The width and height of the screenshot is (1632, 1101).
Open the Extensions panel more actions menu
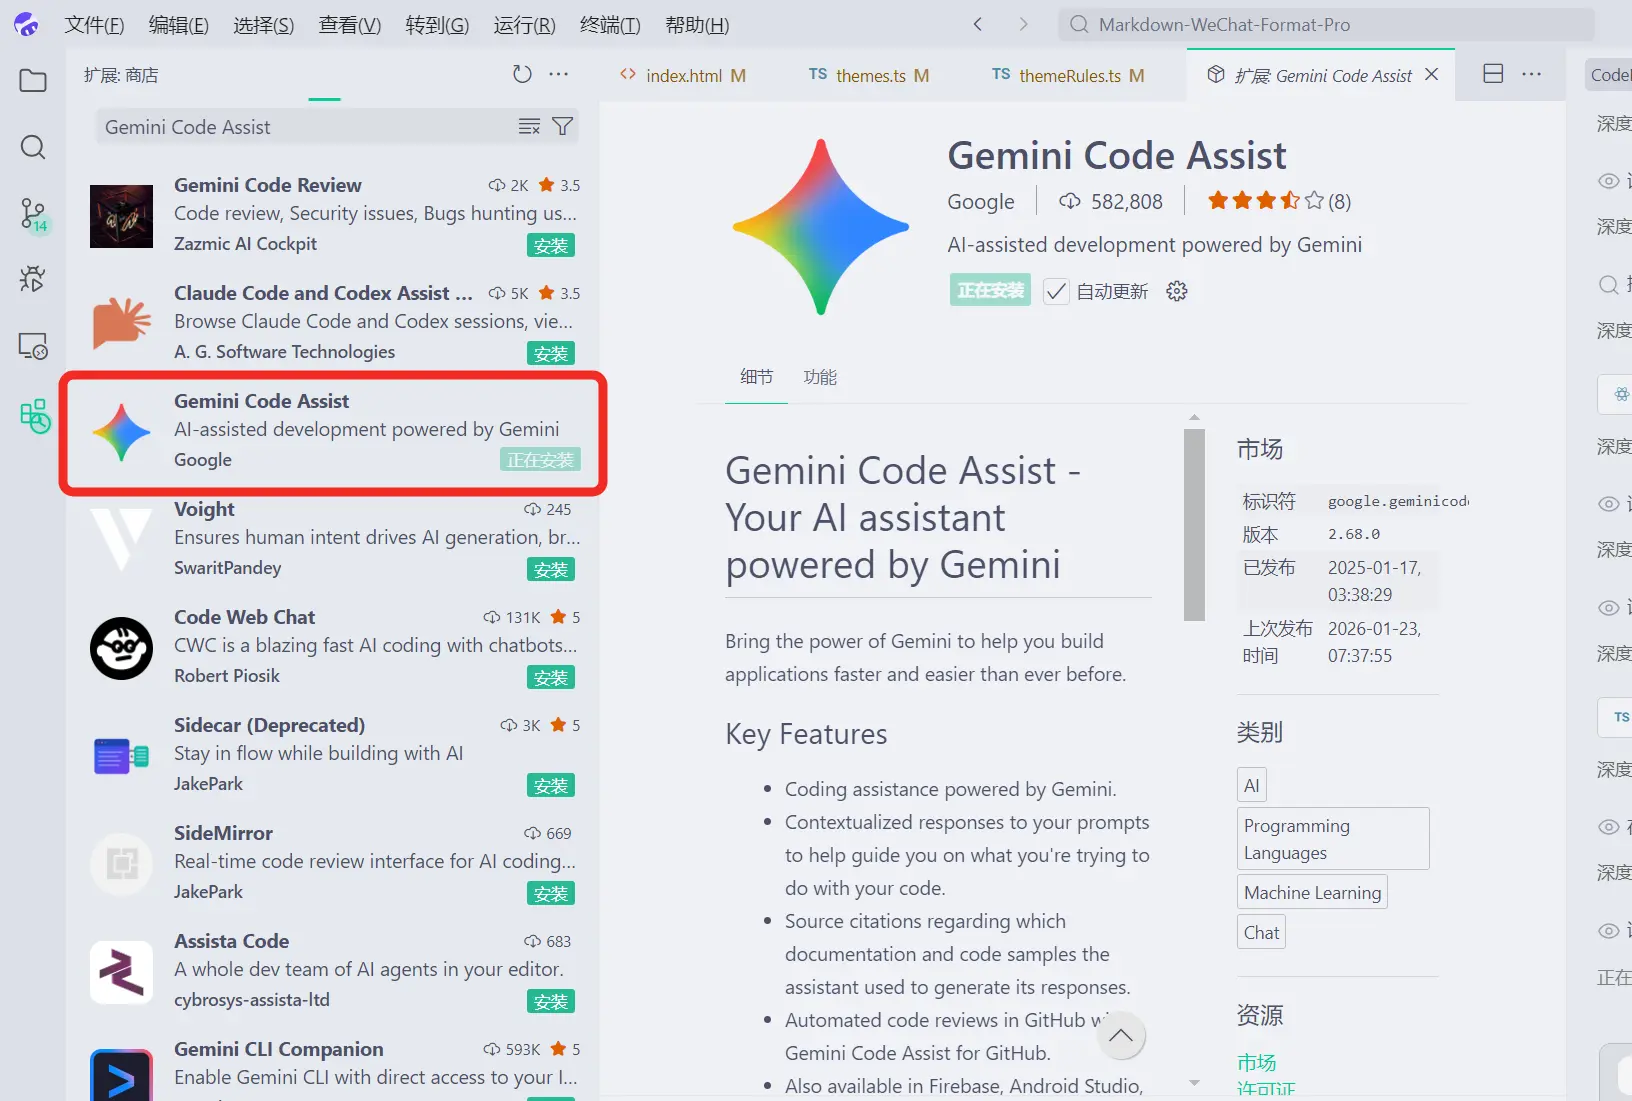tap(558, 74)
